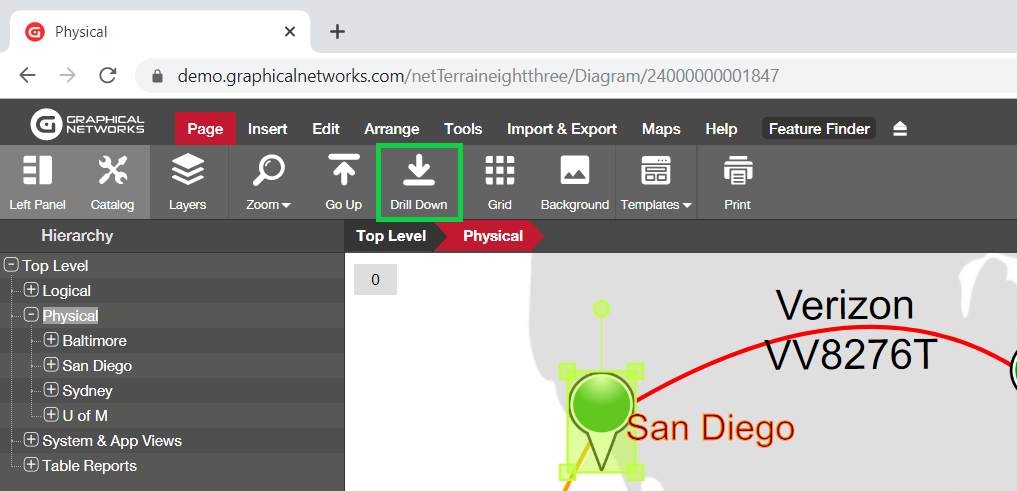The image size is (1017, 491).
Task: Collapse the Physical tree node
Action: 31,315
